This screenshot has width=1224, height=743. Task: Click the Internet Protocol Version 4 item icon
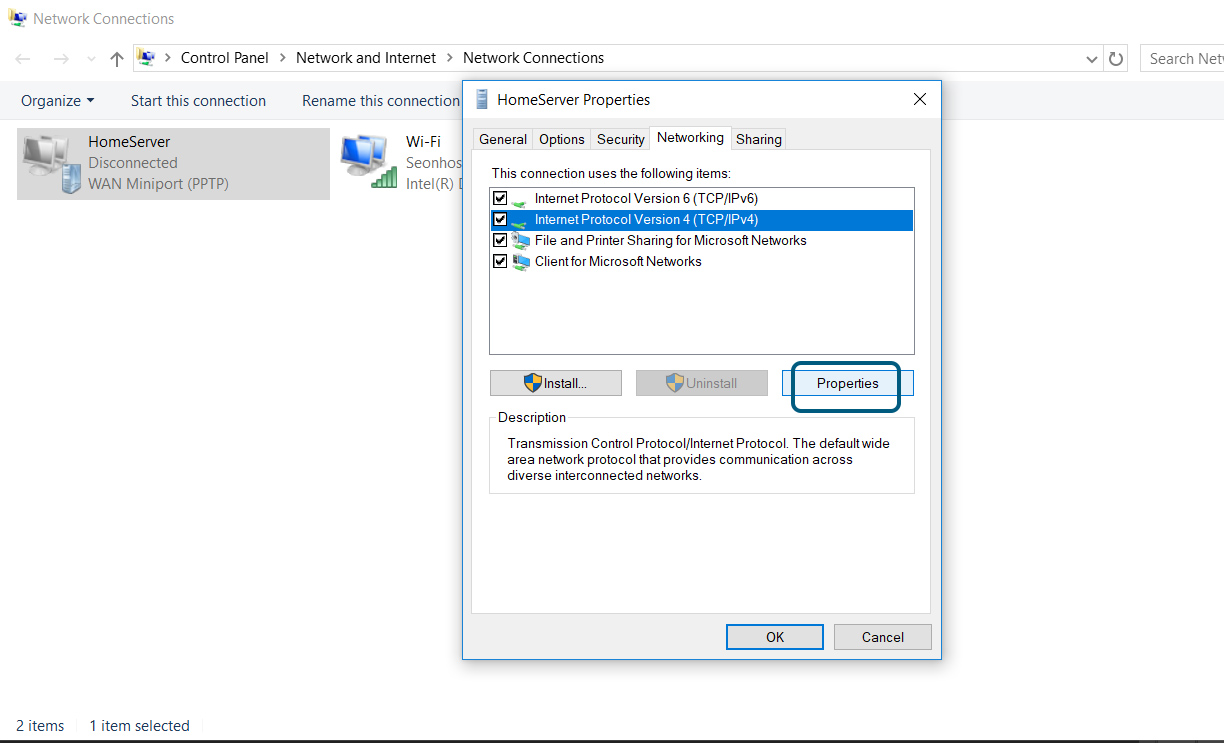tap(520, 220)
